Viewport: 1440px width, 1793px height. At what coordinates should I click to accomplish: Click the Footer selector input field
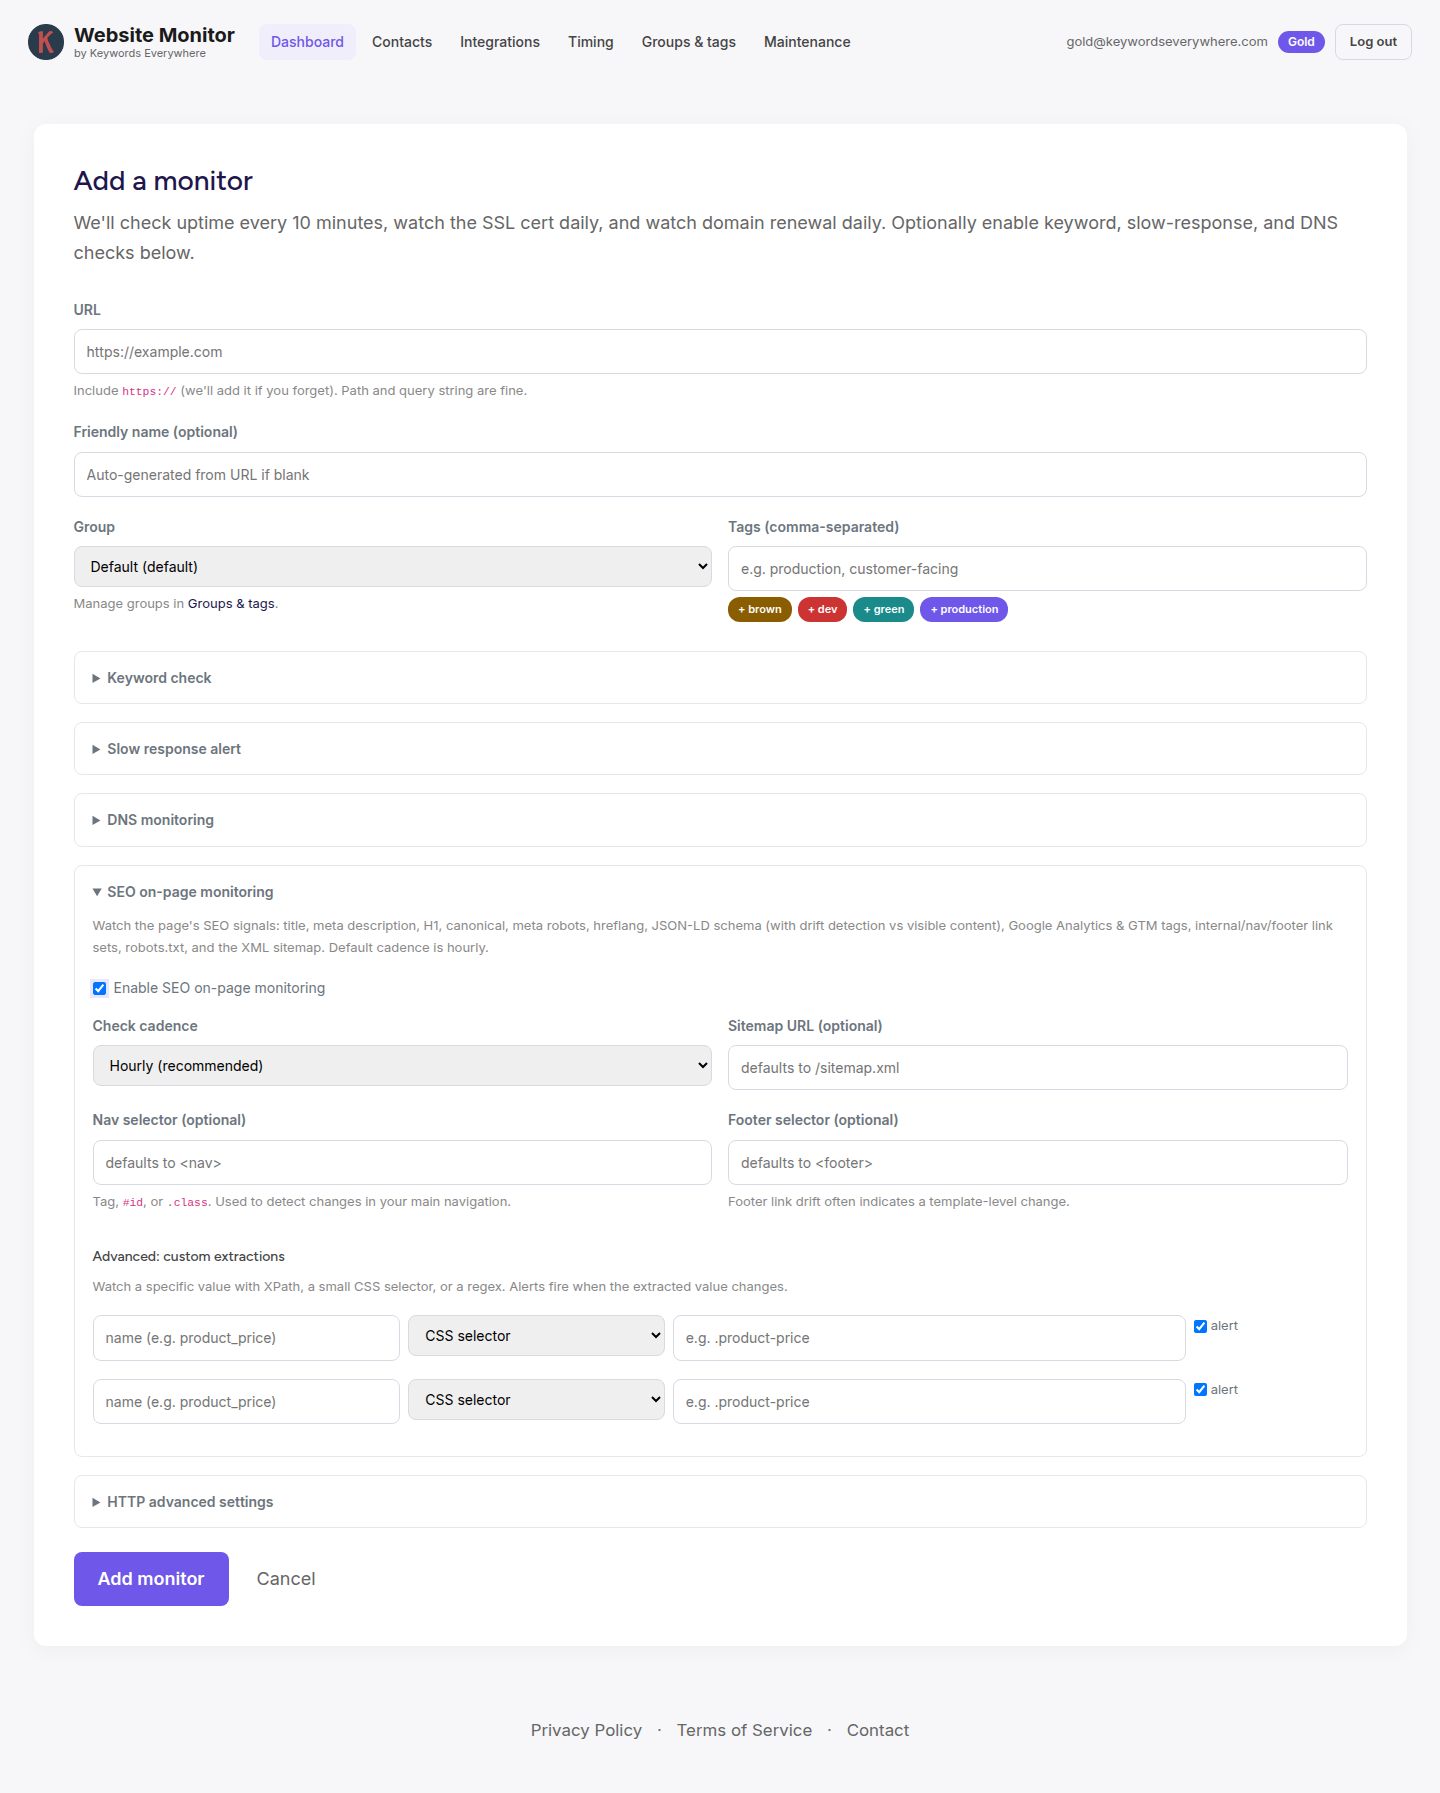[1038, 1163]
